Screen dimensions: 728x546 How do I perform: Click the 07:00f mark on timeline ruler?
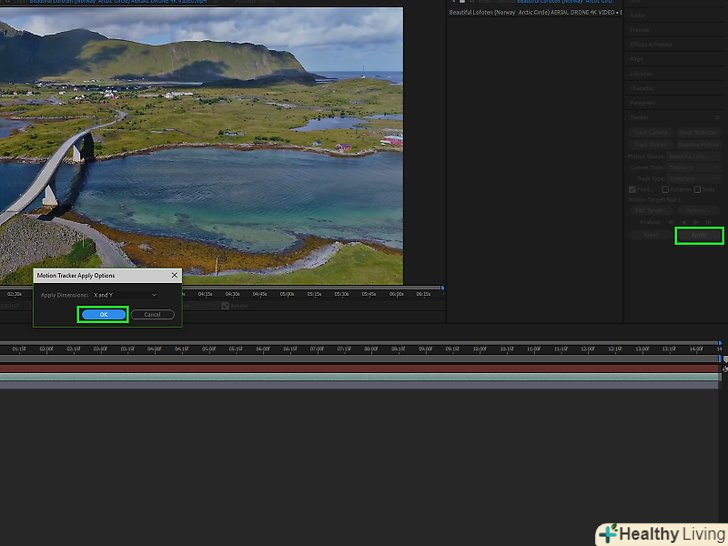317,349
